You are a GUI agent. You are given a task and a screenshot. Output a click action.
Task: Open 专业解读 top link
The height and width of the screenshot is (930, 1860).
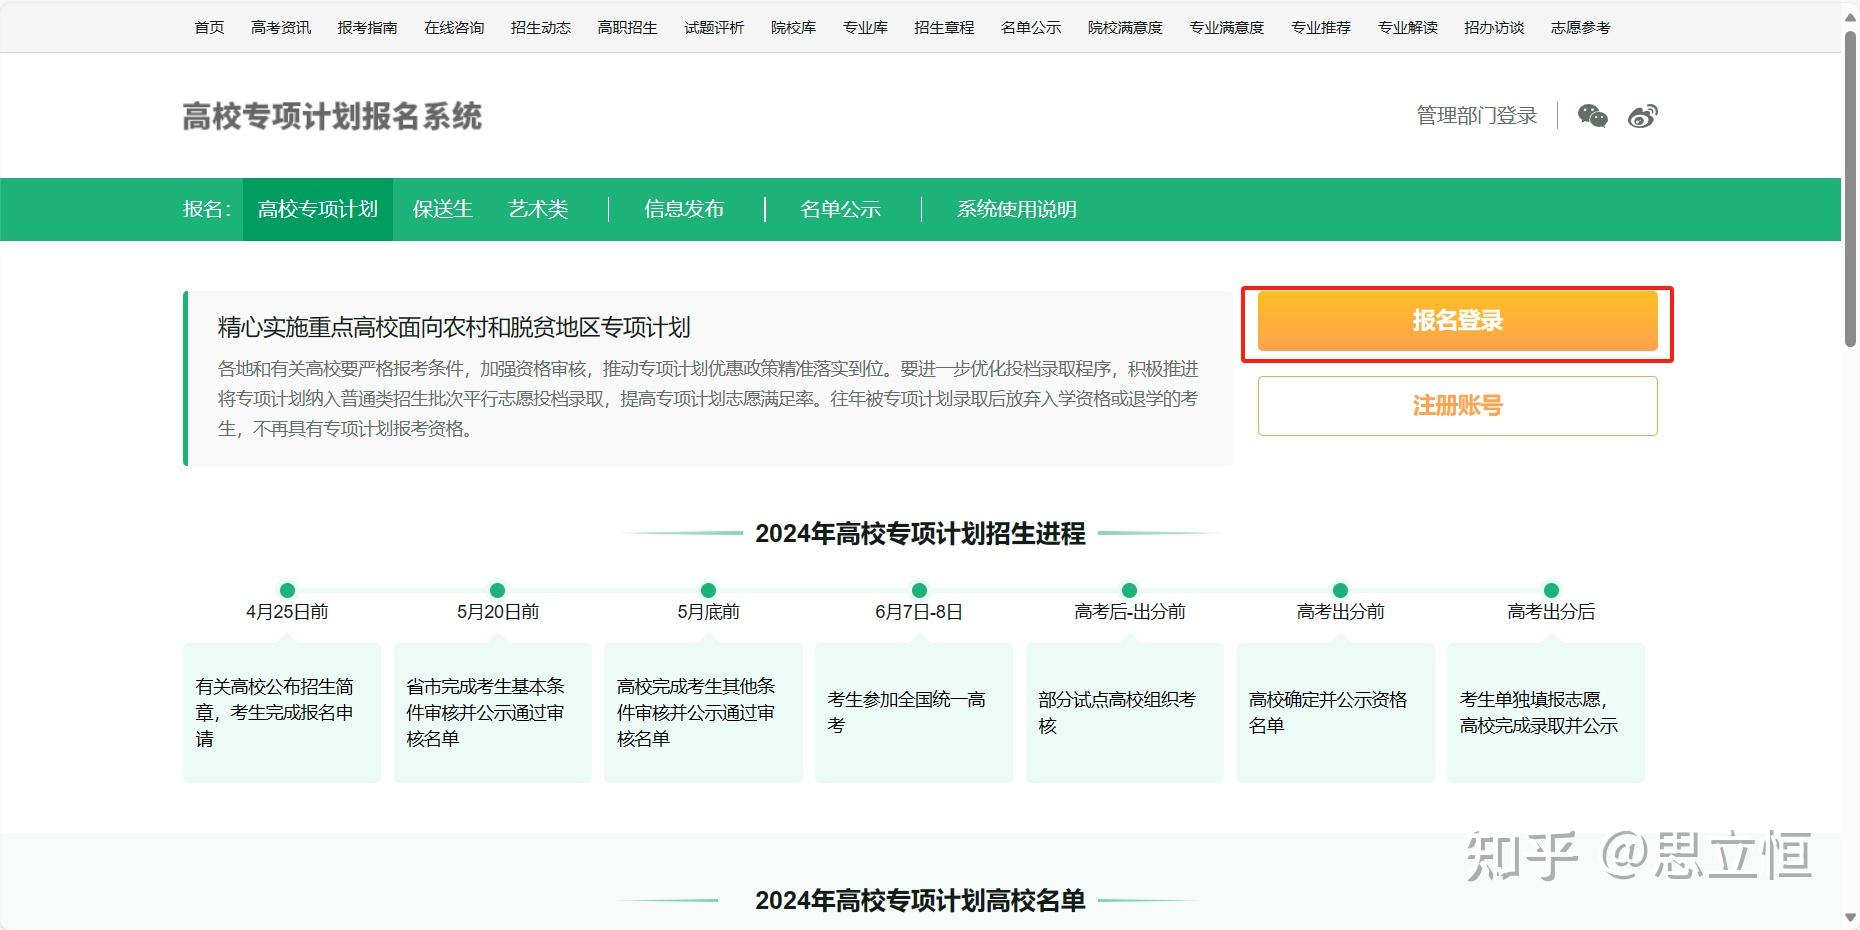[x=1407, y=27]
